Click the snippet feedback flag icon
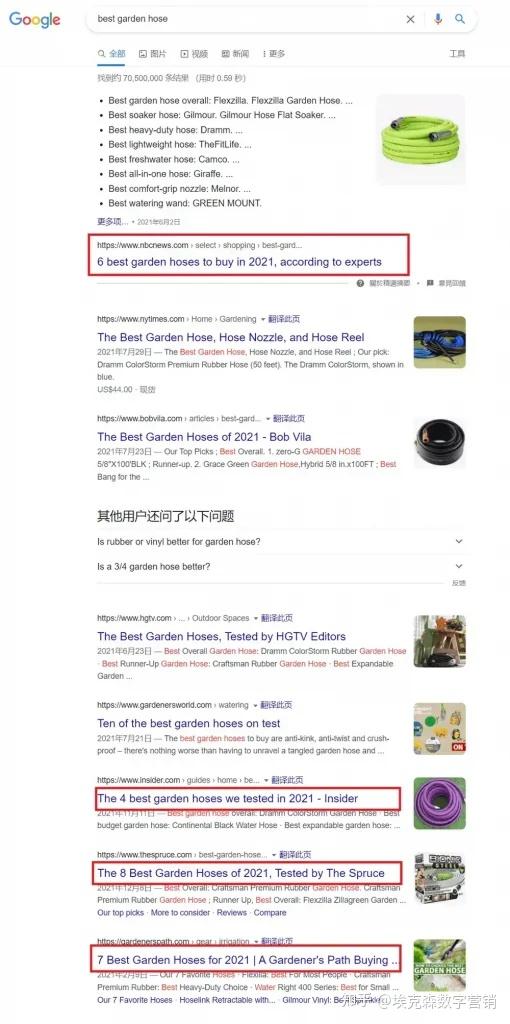The width and height of the screenshot is (510, 1024). 430,283
